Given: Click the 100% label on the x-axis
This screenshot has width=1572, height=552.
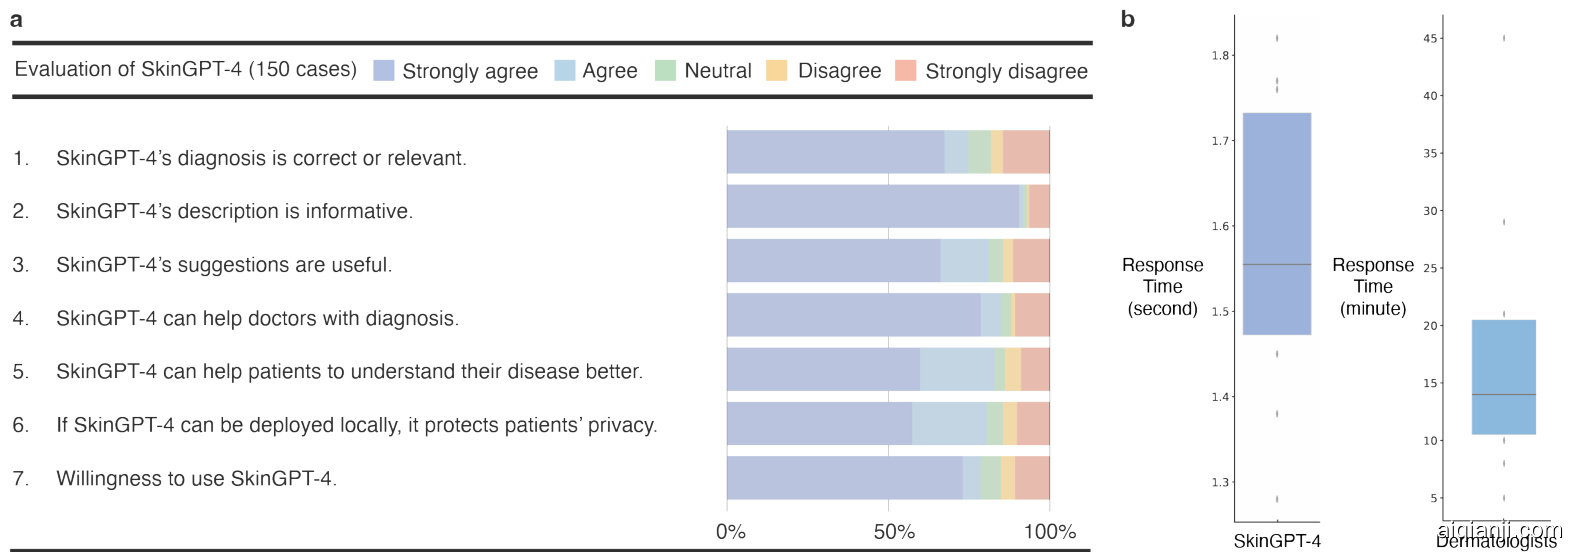Looking at the screenshot, I should point(1049,532).
